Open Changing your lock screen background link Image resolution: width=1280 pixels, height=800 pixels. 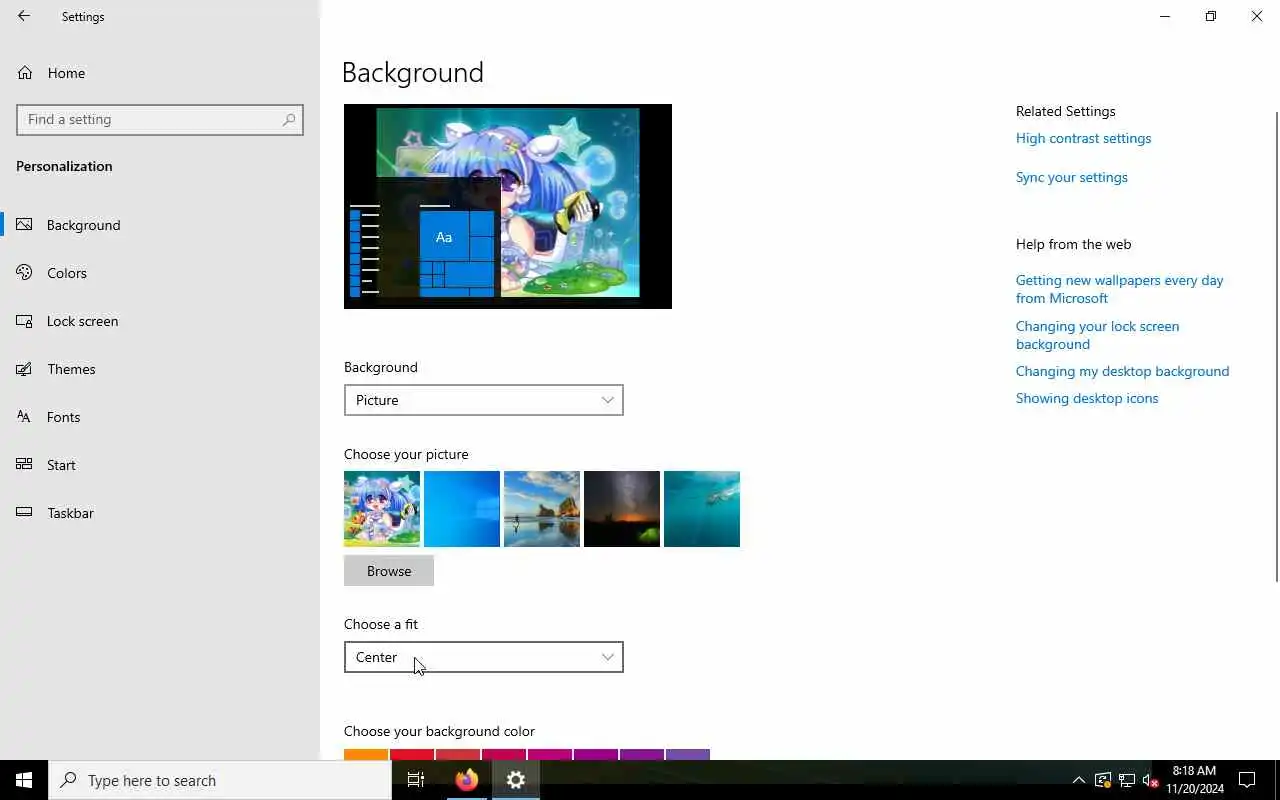click(1097, 335)
